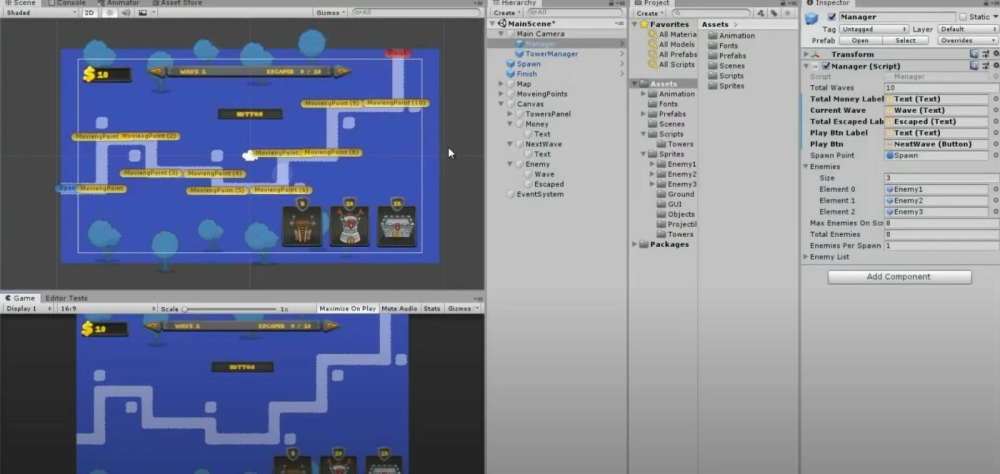Click the Add Component button
1000x474 pixels.
(899, 277)
